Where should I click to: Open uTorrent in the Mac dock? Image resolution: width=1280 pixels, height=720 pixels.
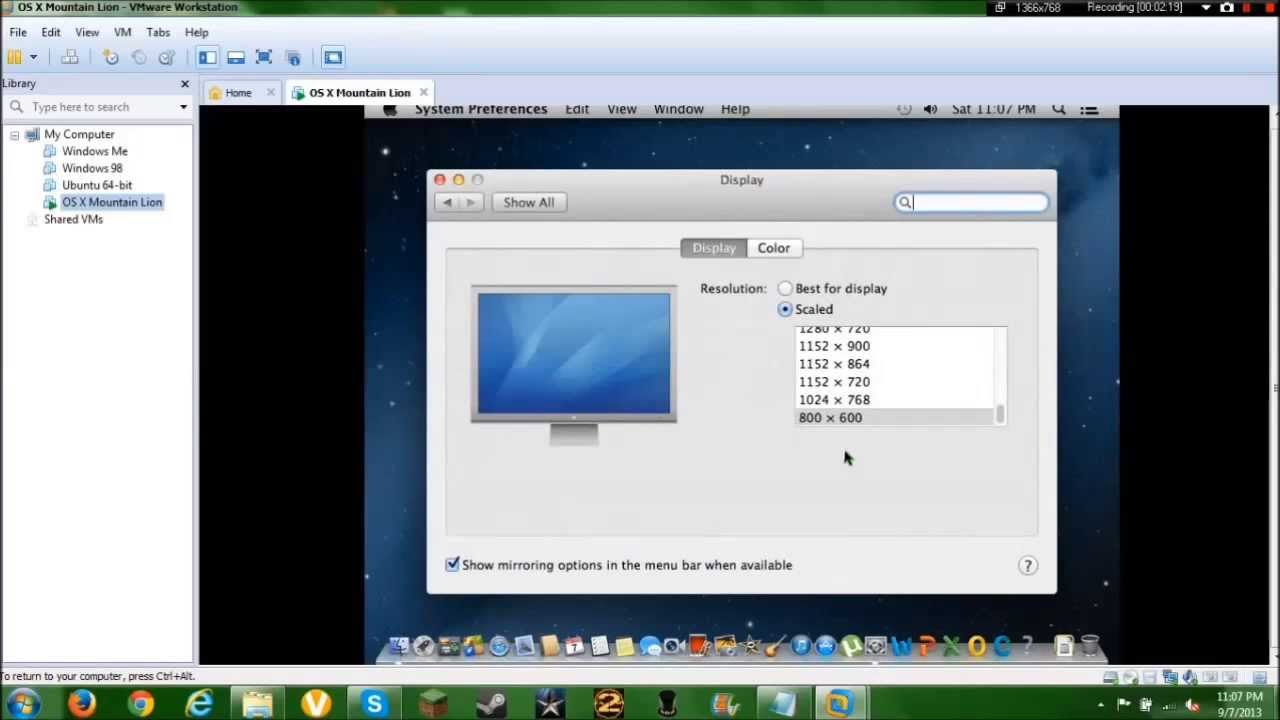click(x=851, y=646)
